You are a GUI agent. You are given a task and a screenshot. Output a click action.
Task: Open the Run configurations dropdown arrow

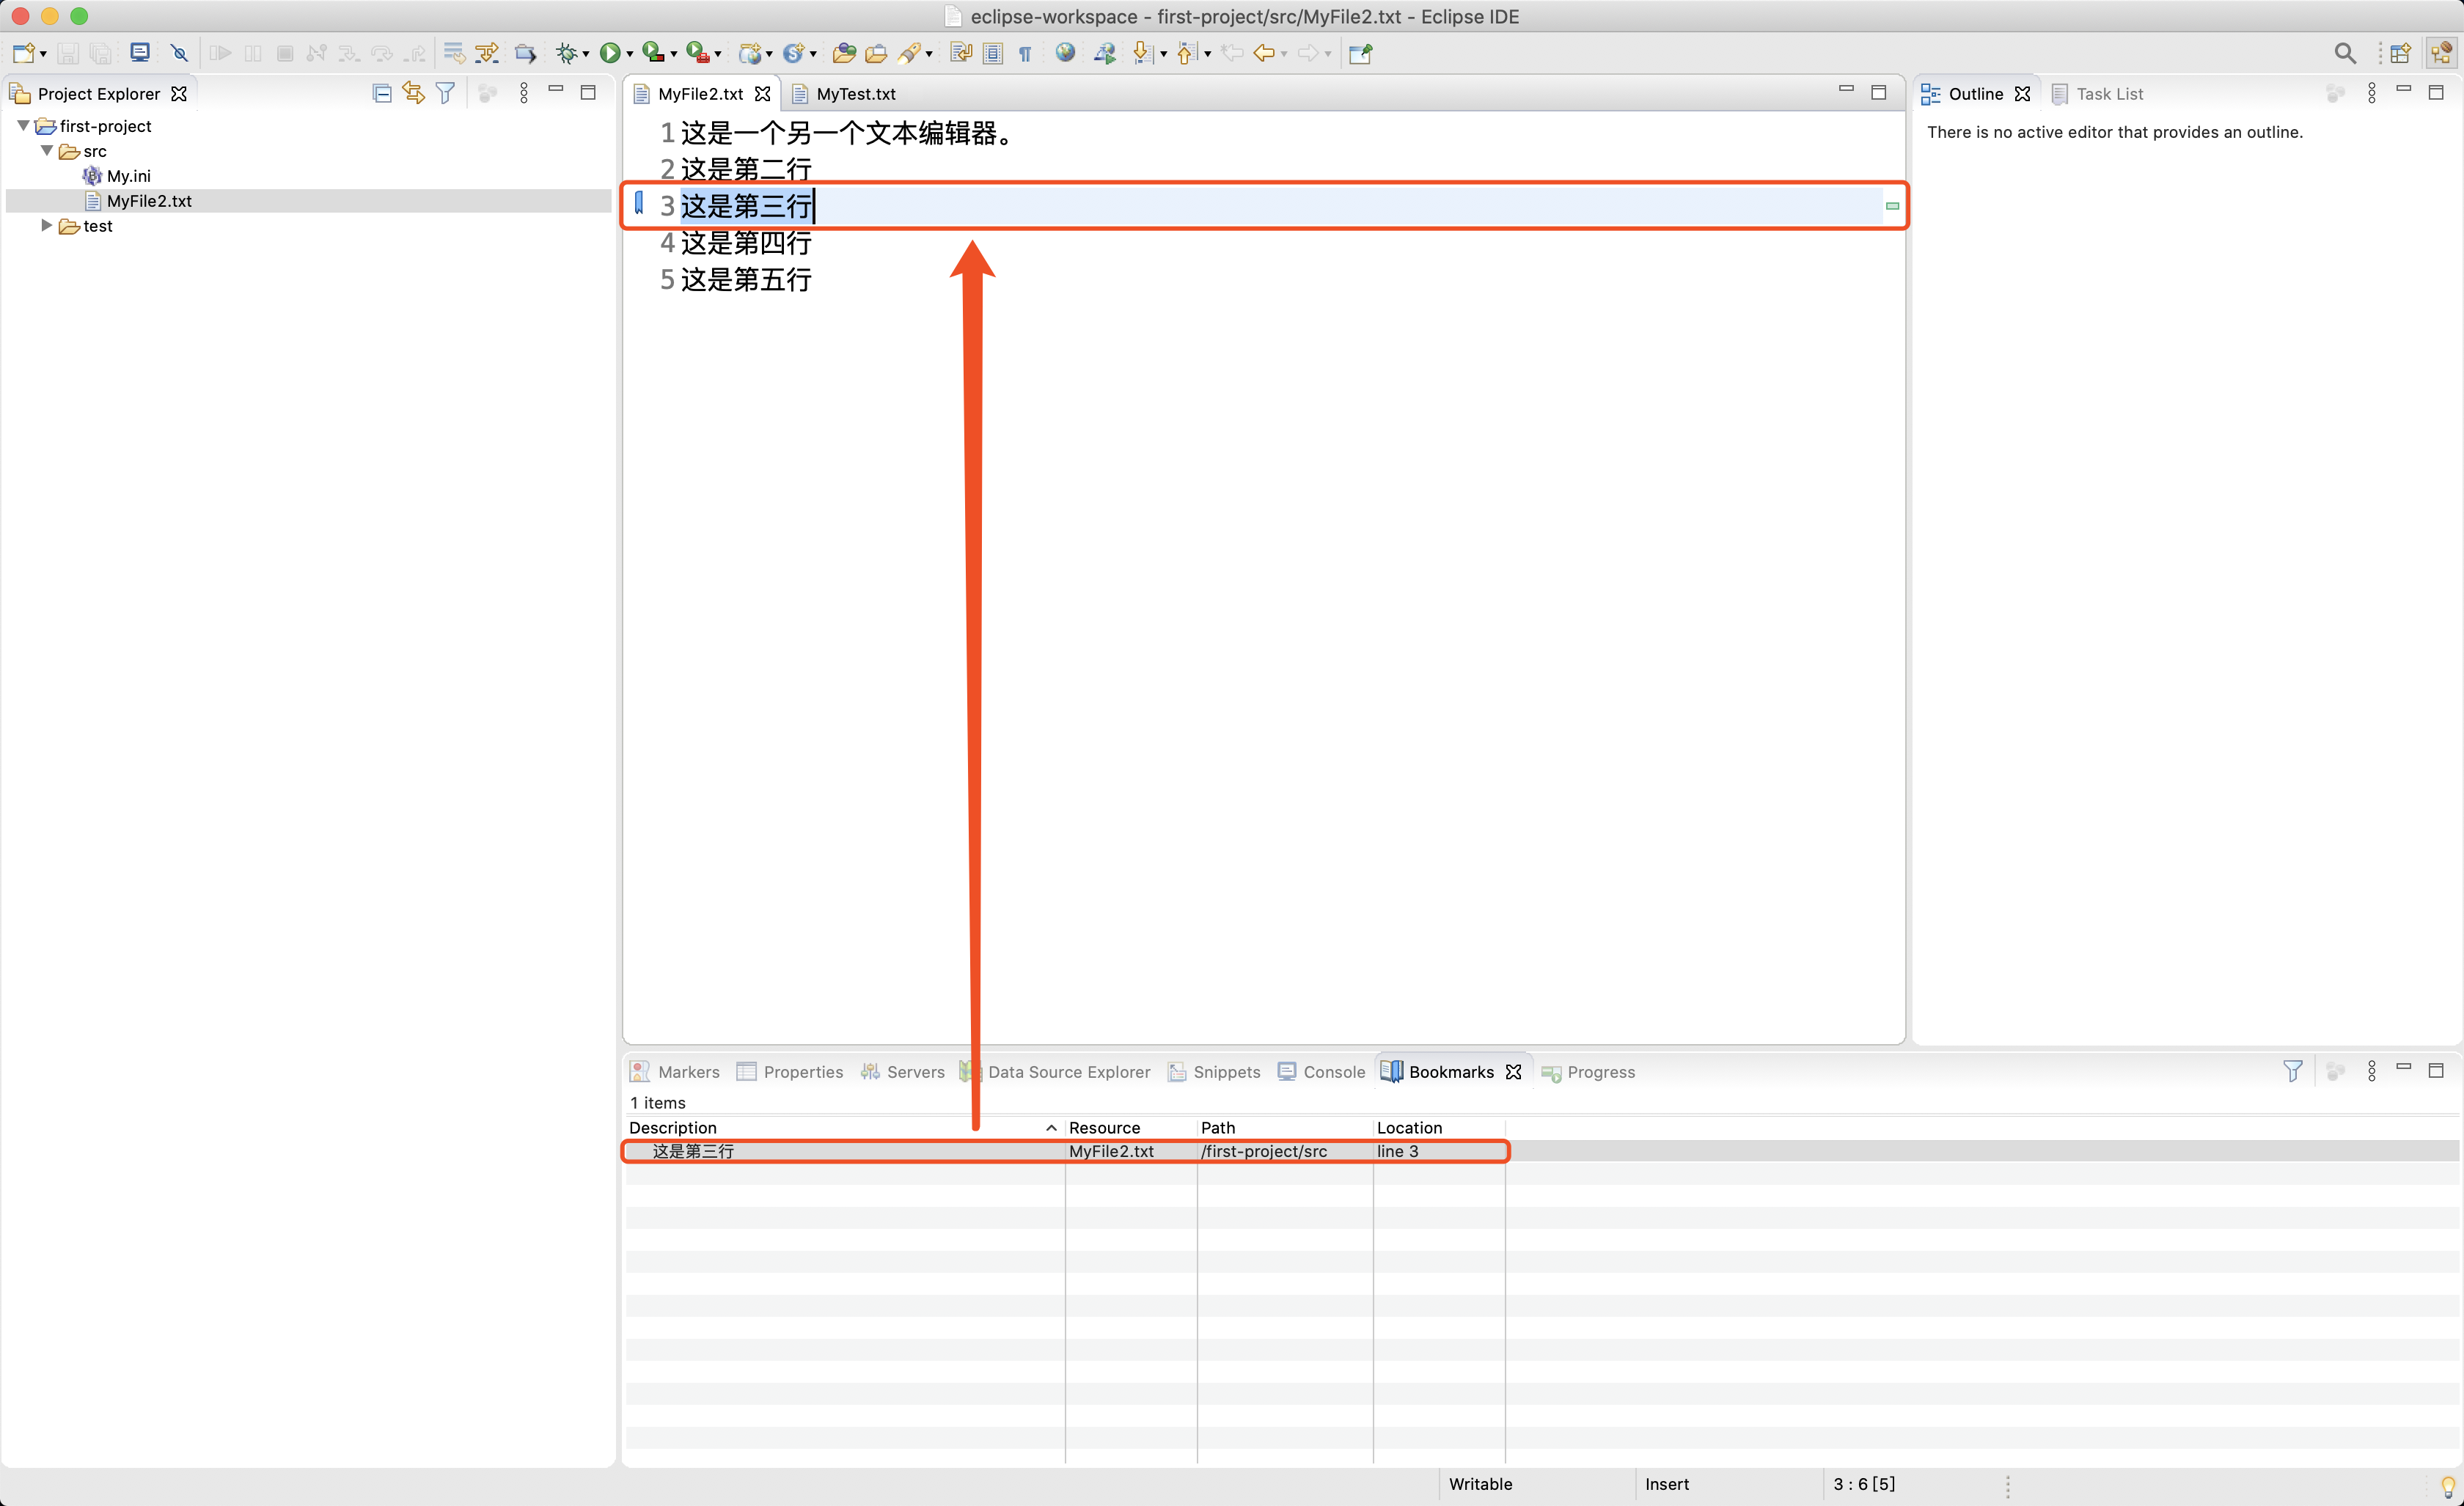[x=629, y=54]
